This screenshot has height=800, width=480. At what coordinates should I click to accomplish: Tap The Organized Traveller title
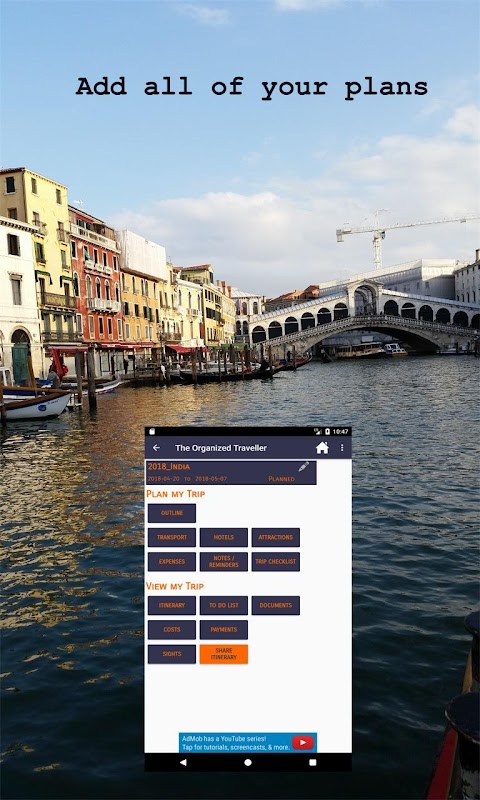[x=221, y=448]
